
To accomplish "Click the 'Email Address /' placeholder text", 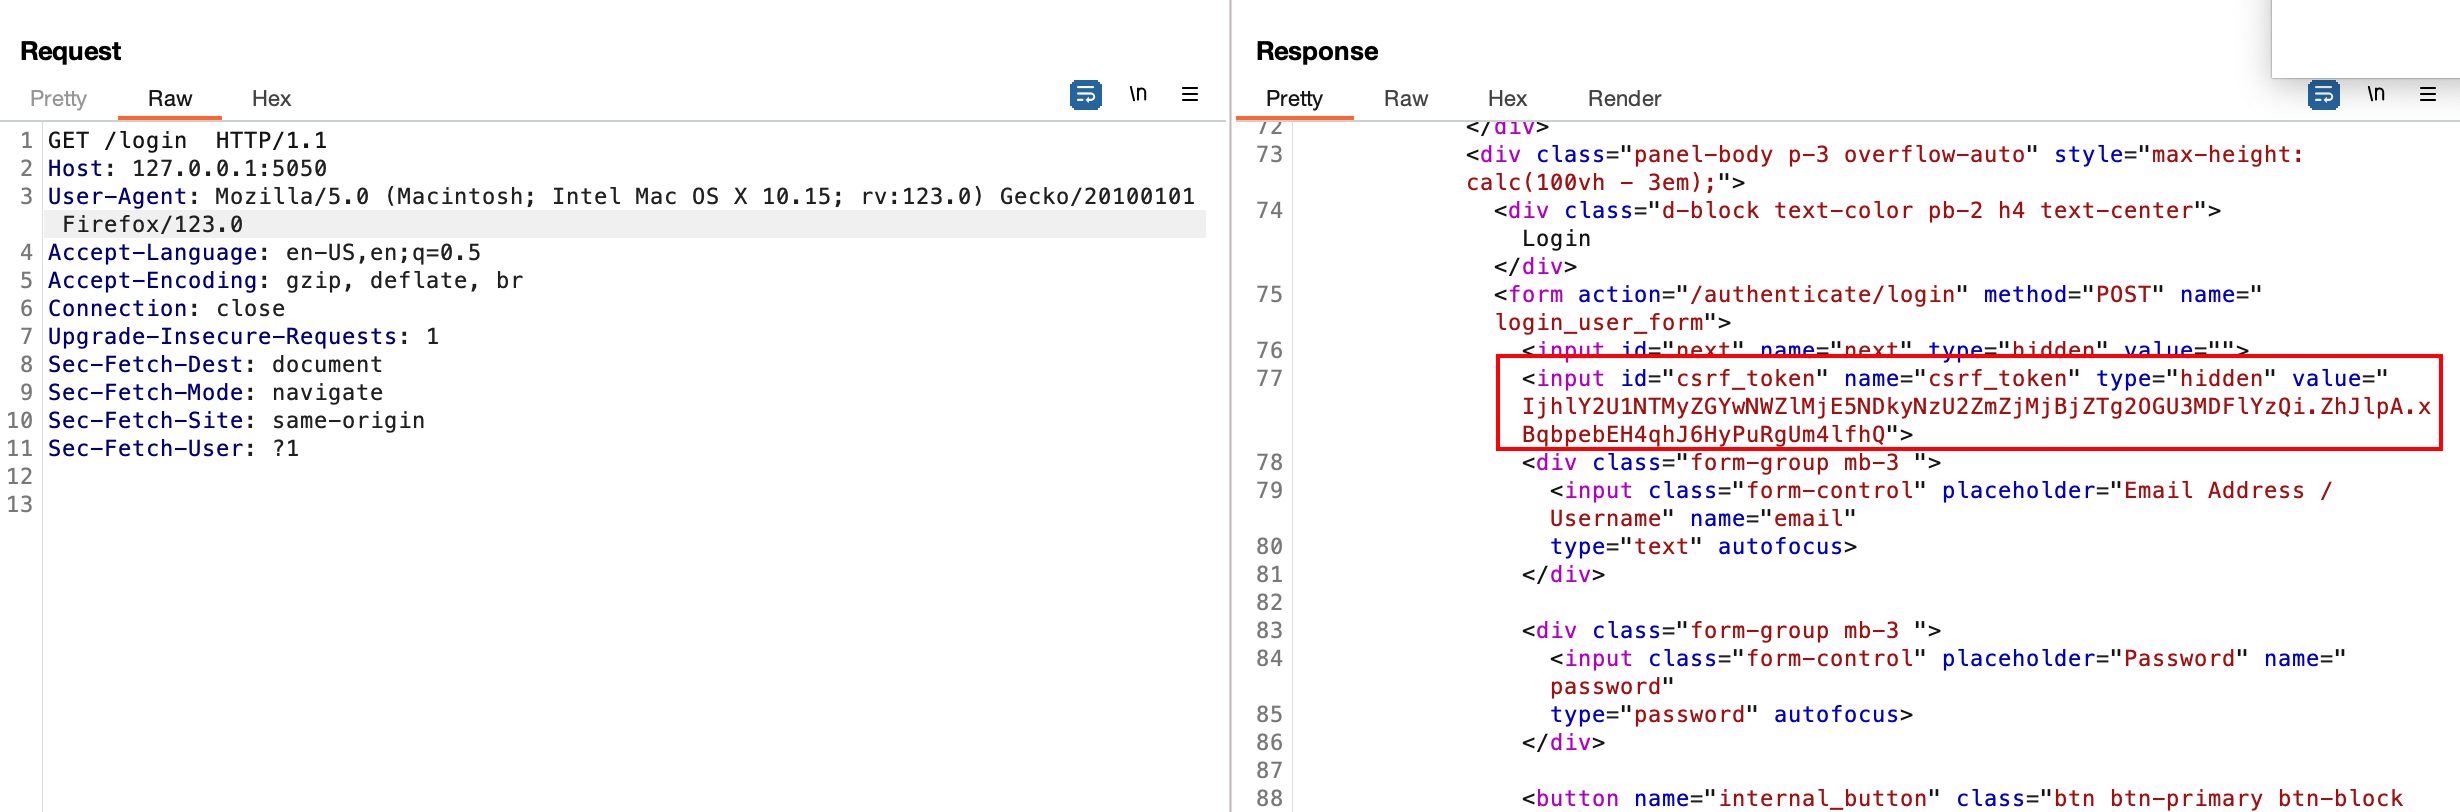I will (2228, 491).
